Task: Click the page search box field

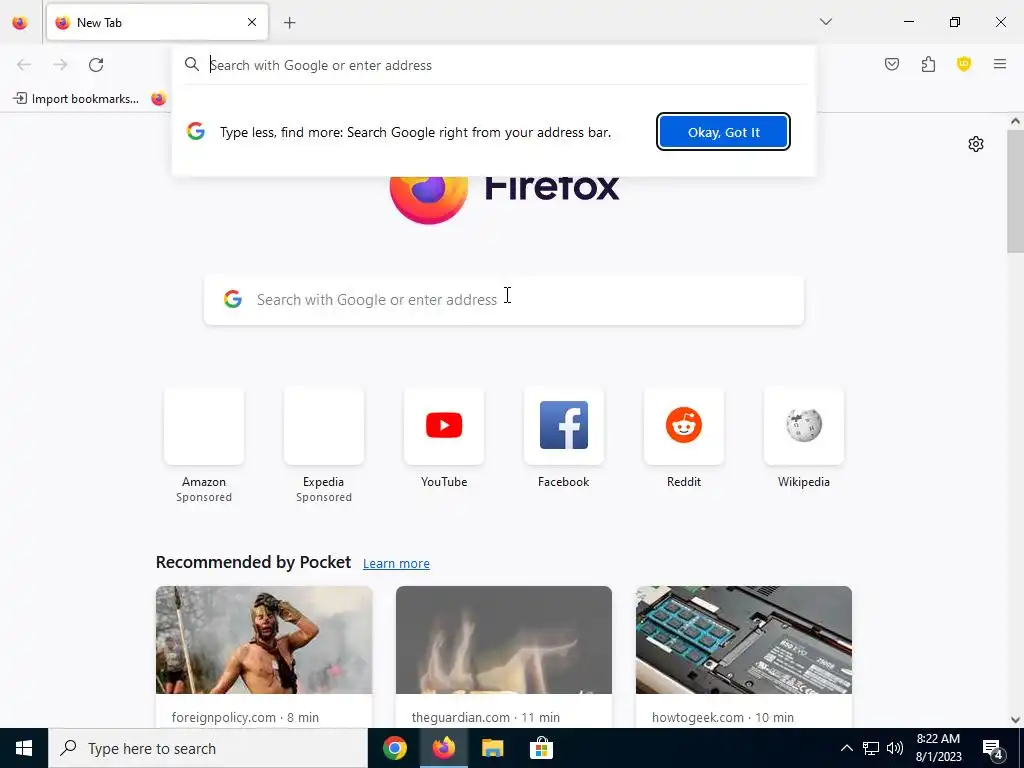Action: click(x=504, y=300)
